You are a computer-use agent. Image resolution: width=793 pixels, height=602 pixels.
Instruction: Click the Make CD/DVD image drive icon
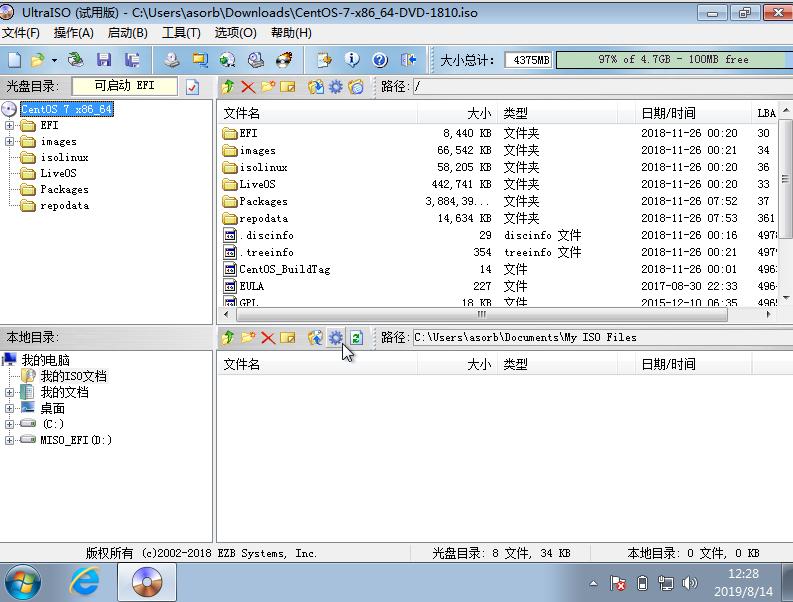click(171, 60)
